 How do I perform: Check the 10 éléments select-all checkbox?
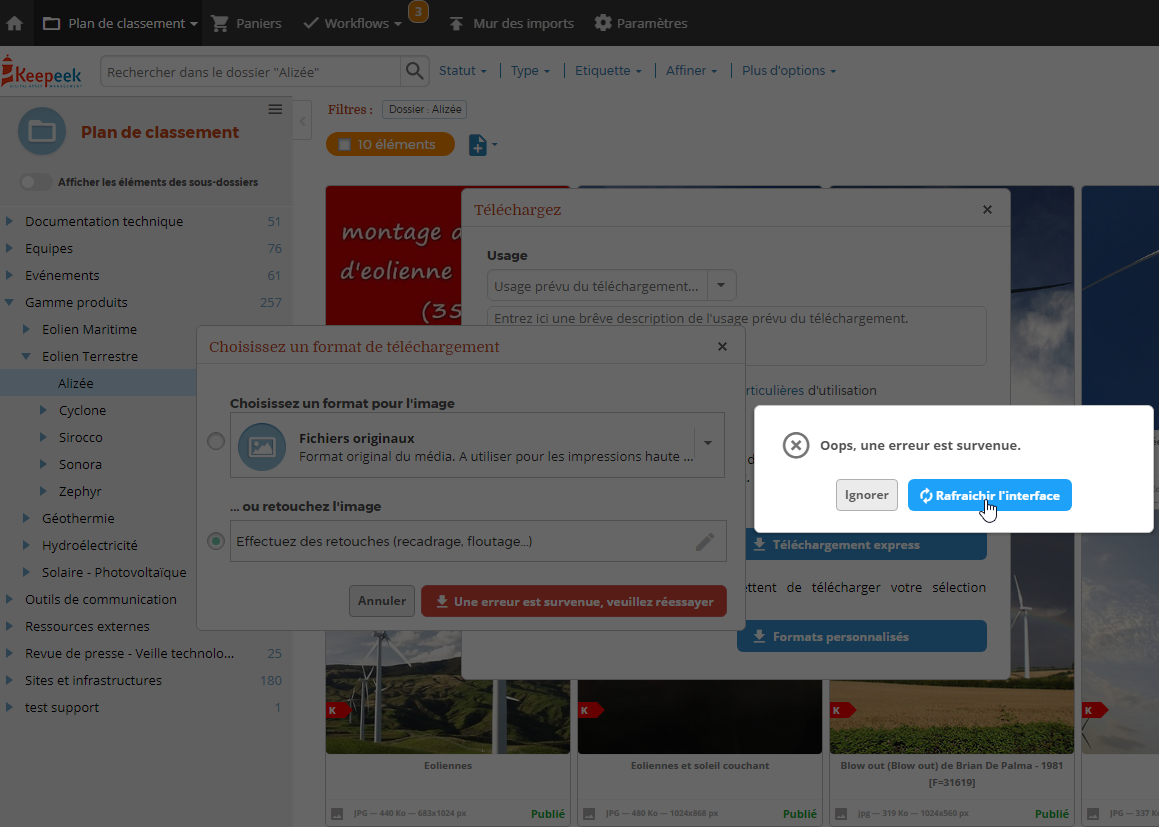click(344, 145)
